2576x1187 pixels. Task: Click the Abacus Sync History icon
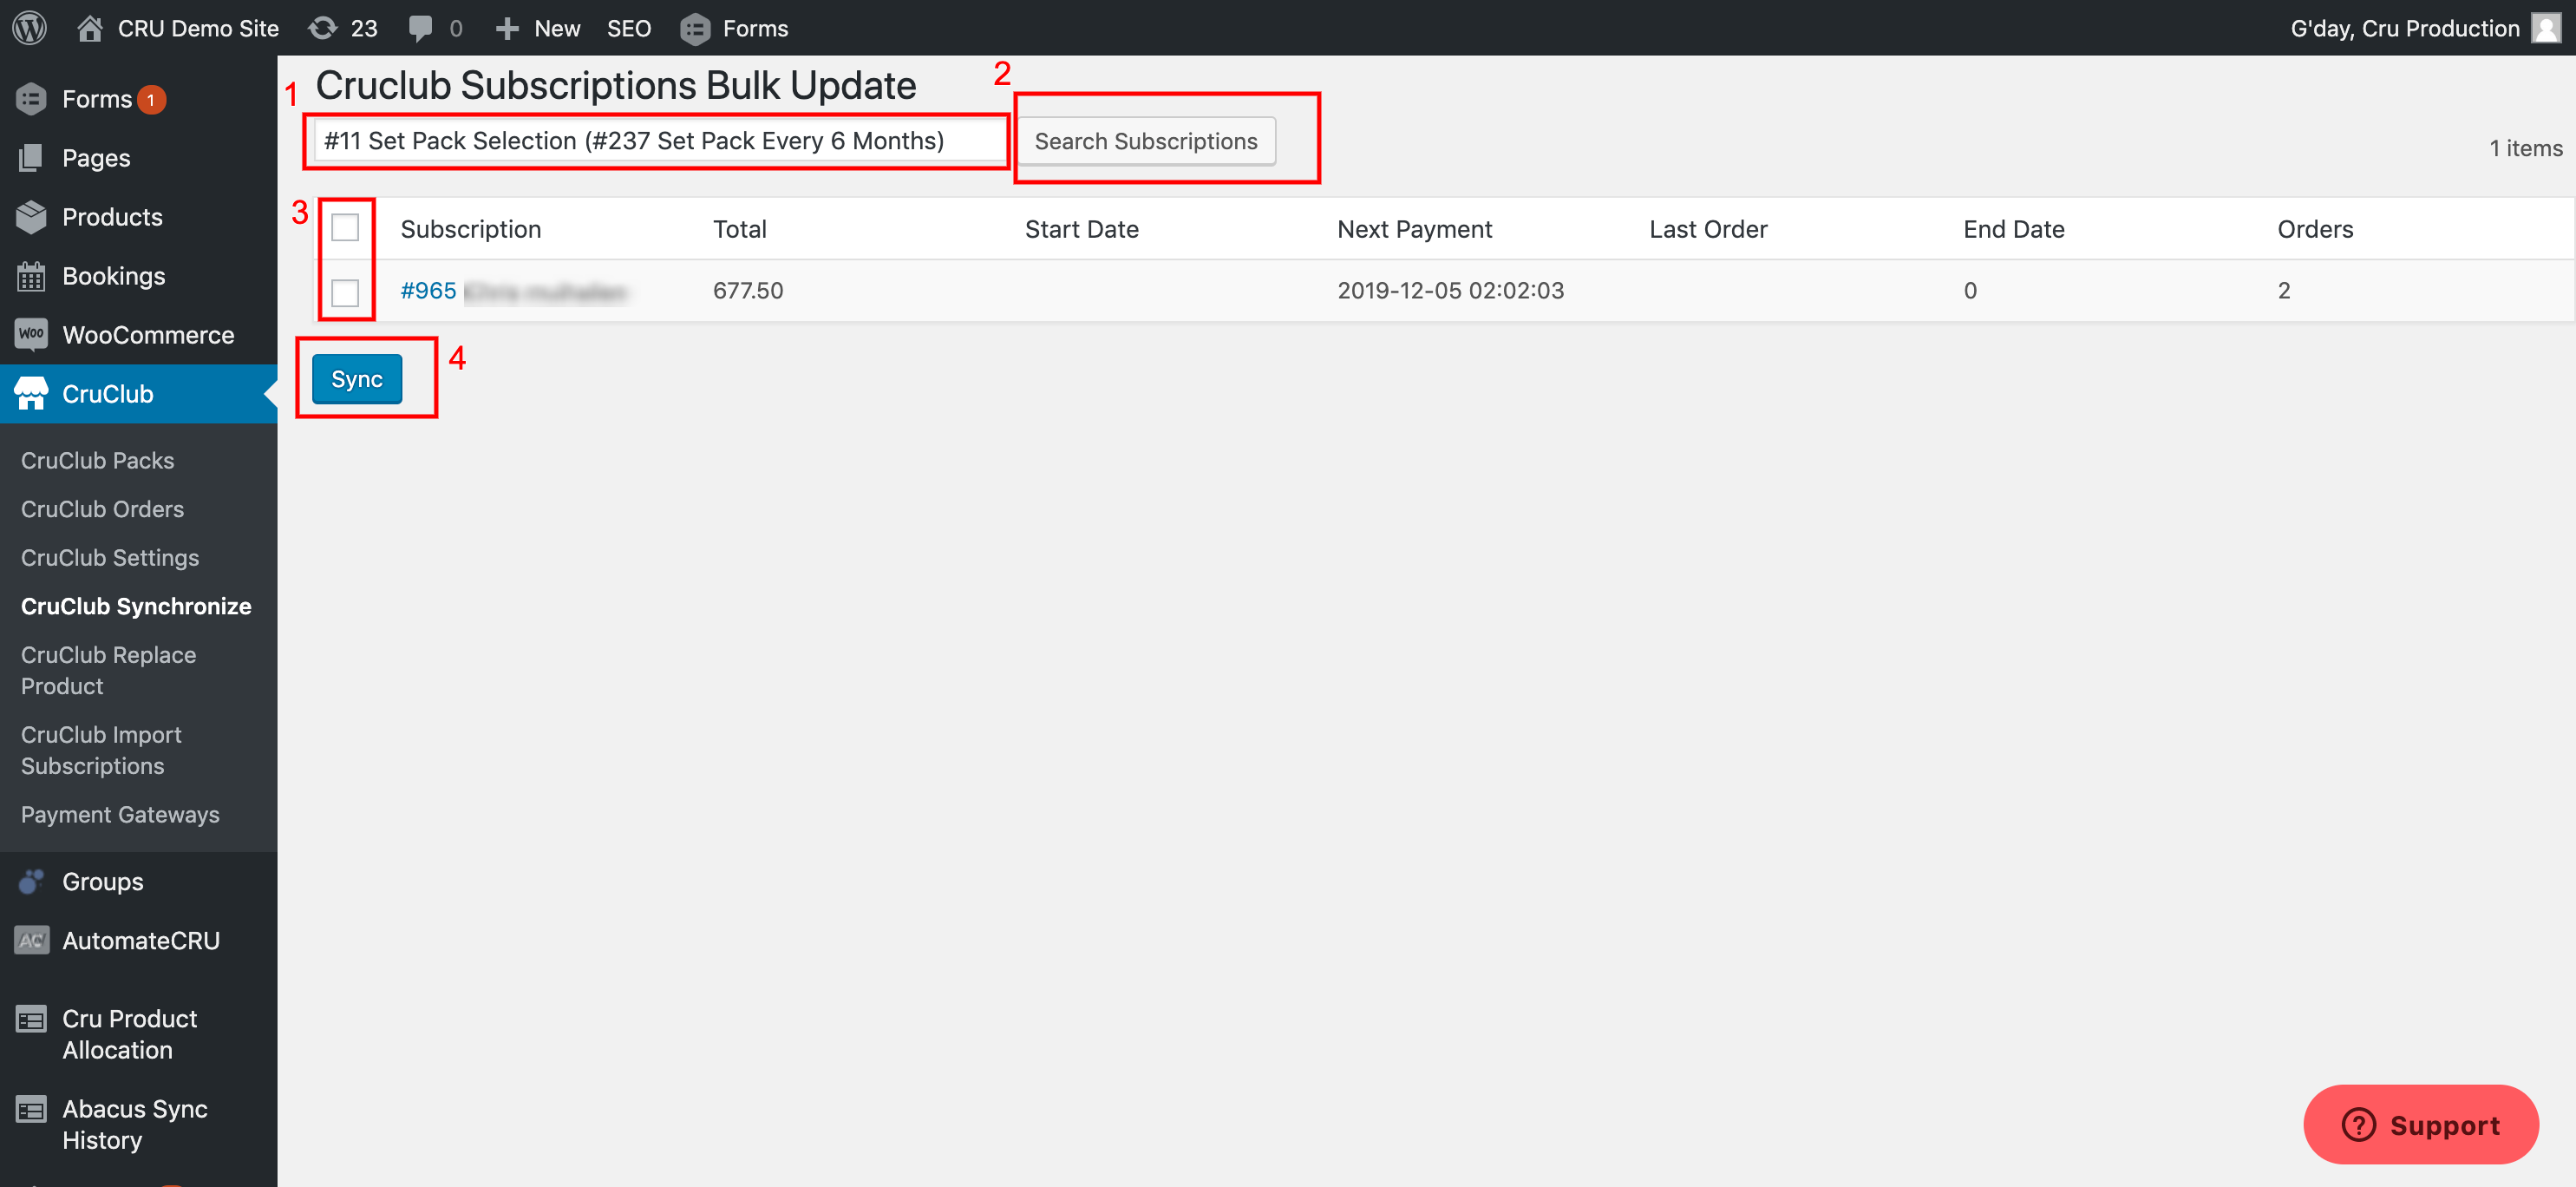pos(31,1109)
